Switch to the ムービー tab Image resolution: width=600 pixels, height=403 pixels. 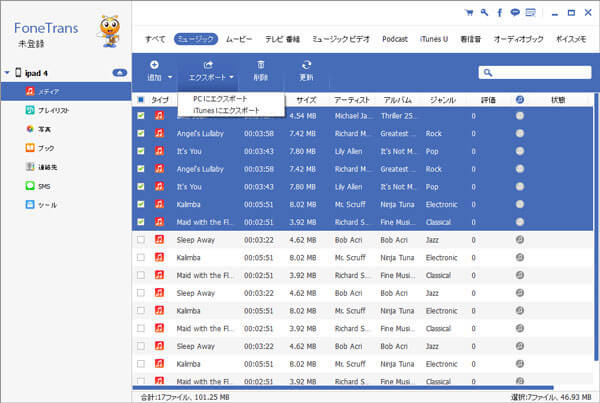tap(239, 39)
